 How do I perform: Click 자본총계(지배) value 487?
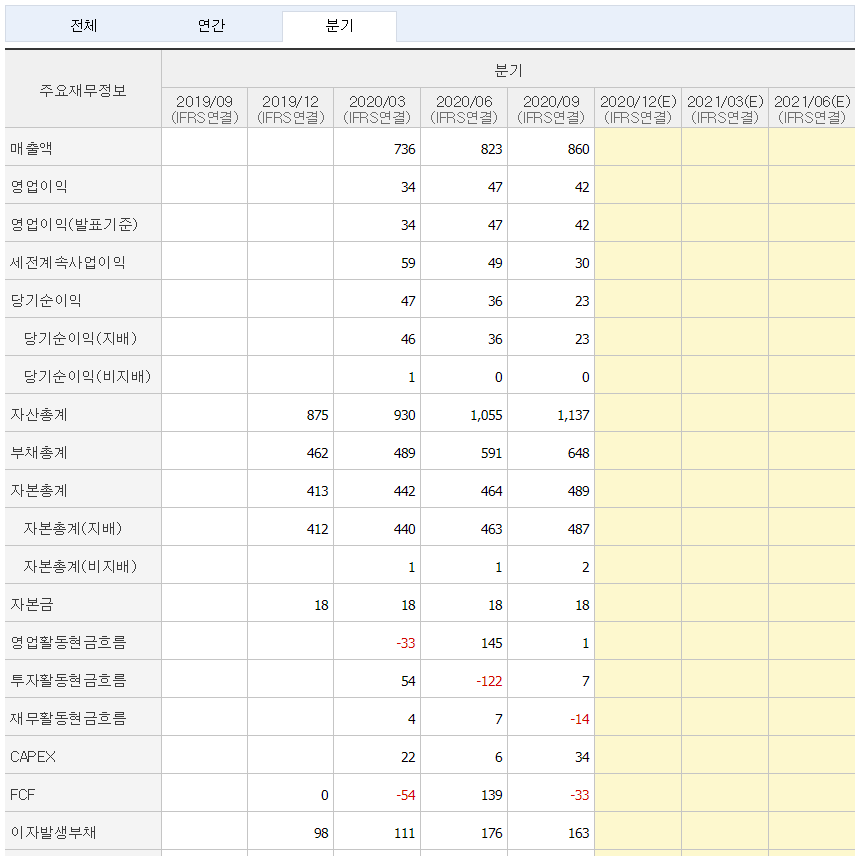click(578, 530)
